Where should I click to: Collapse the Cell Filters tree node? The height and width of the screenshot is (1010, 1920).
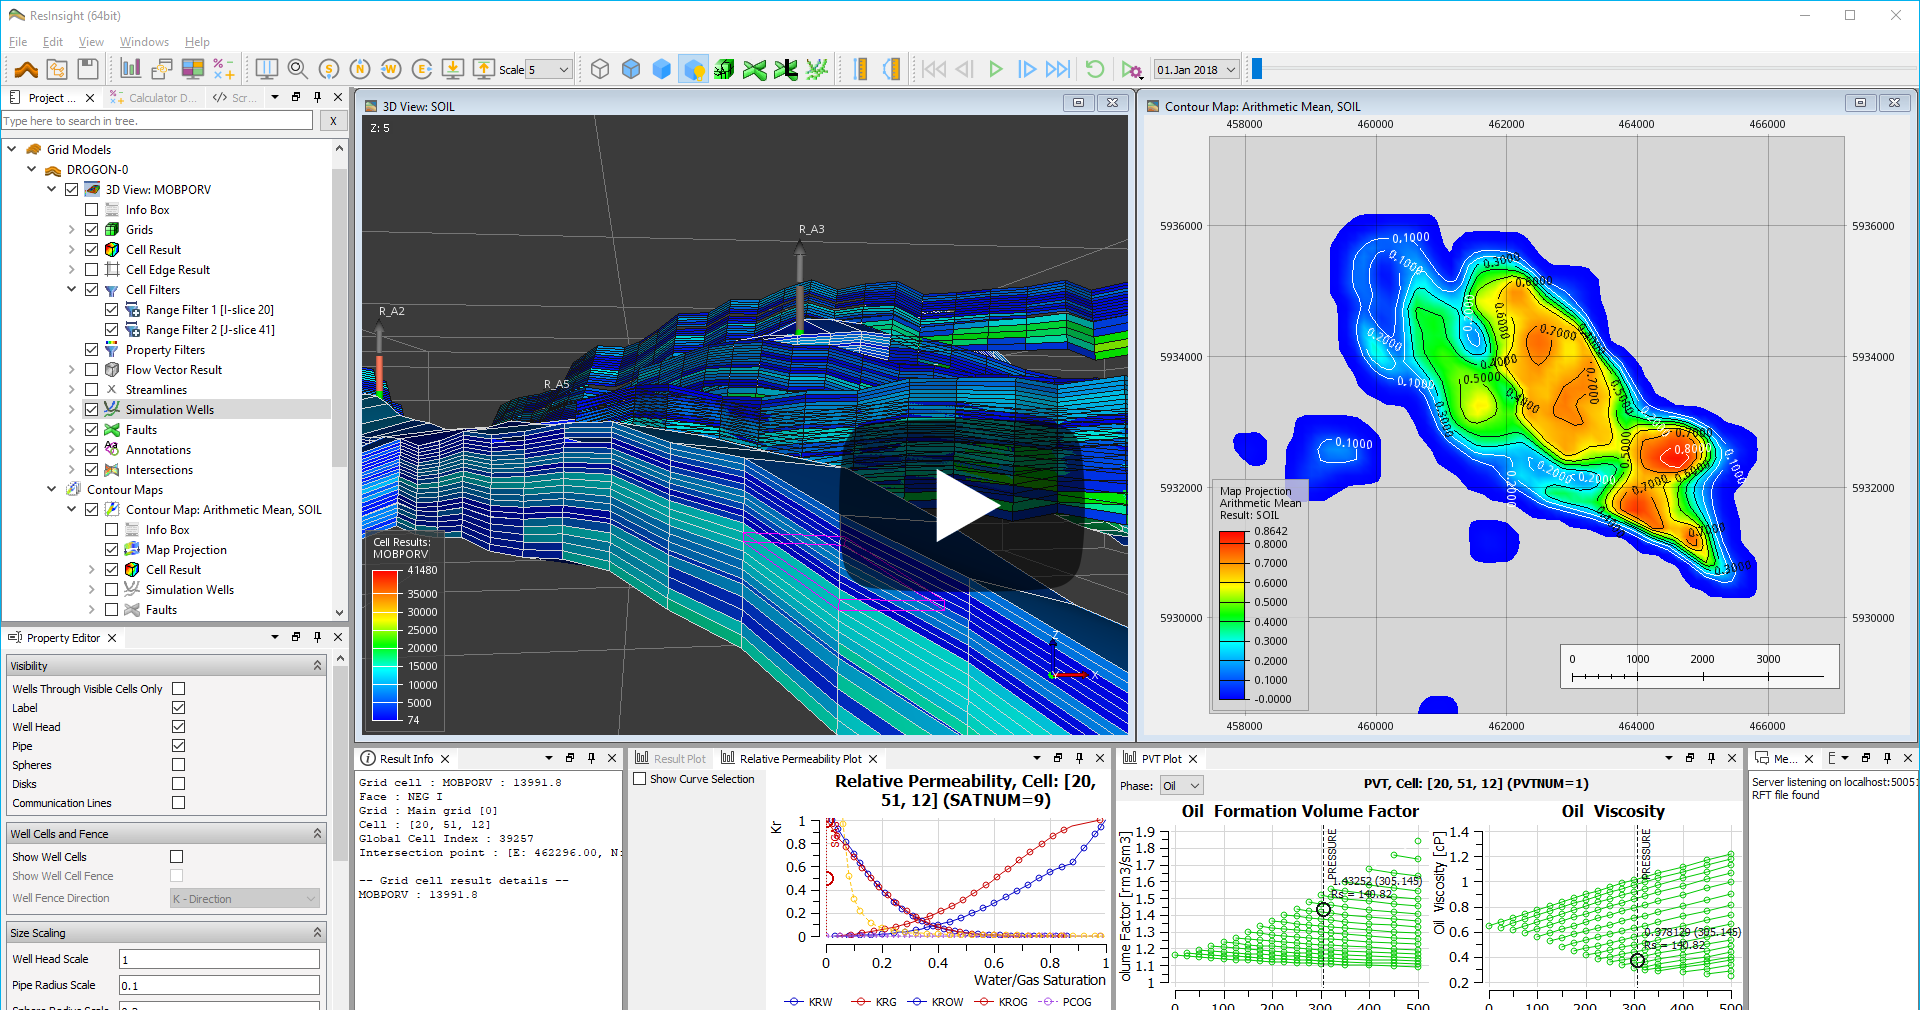(x=72, y=289)
